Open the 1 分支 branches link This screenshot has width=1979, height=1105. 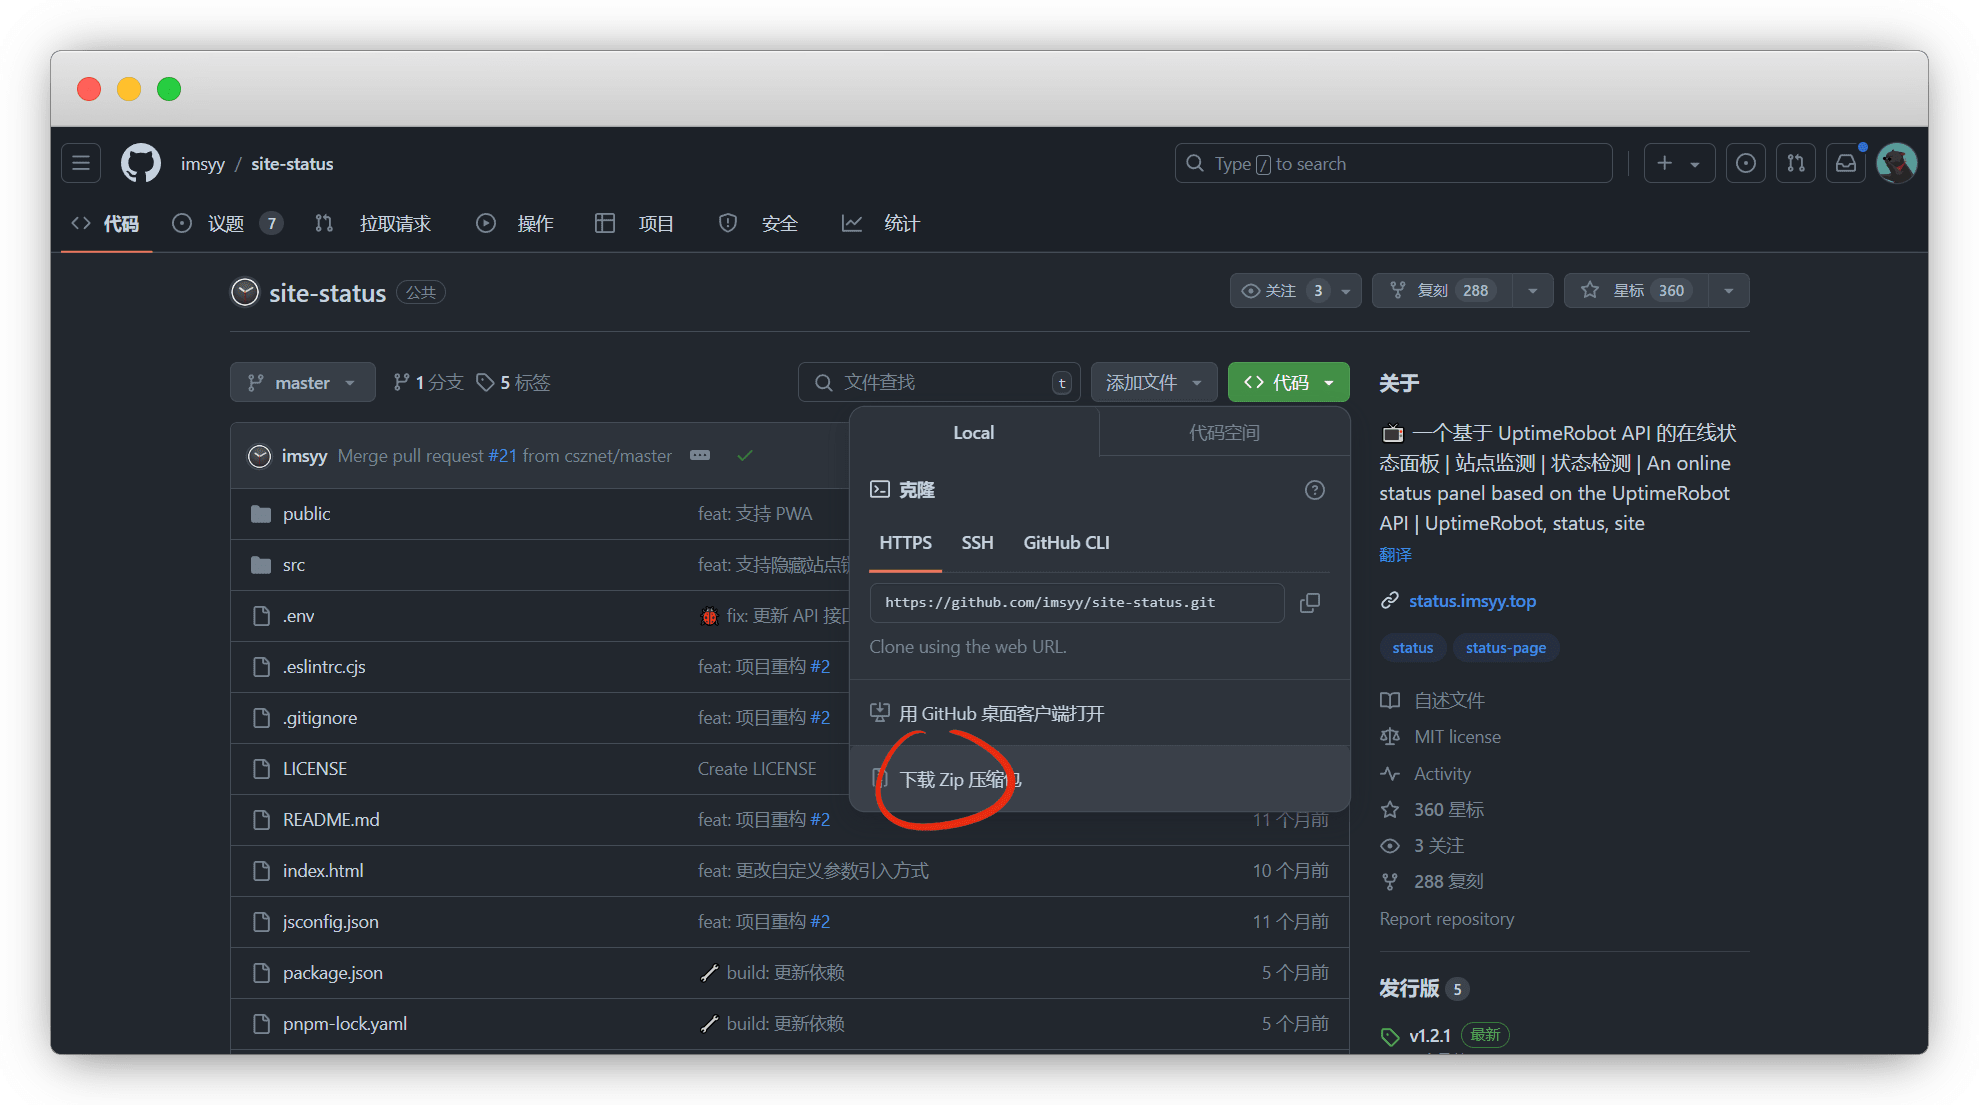[x=428, y=383]
